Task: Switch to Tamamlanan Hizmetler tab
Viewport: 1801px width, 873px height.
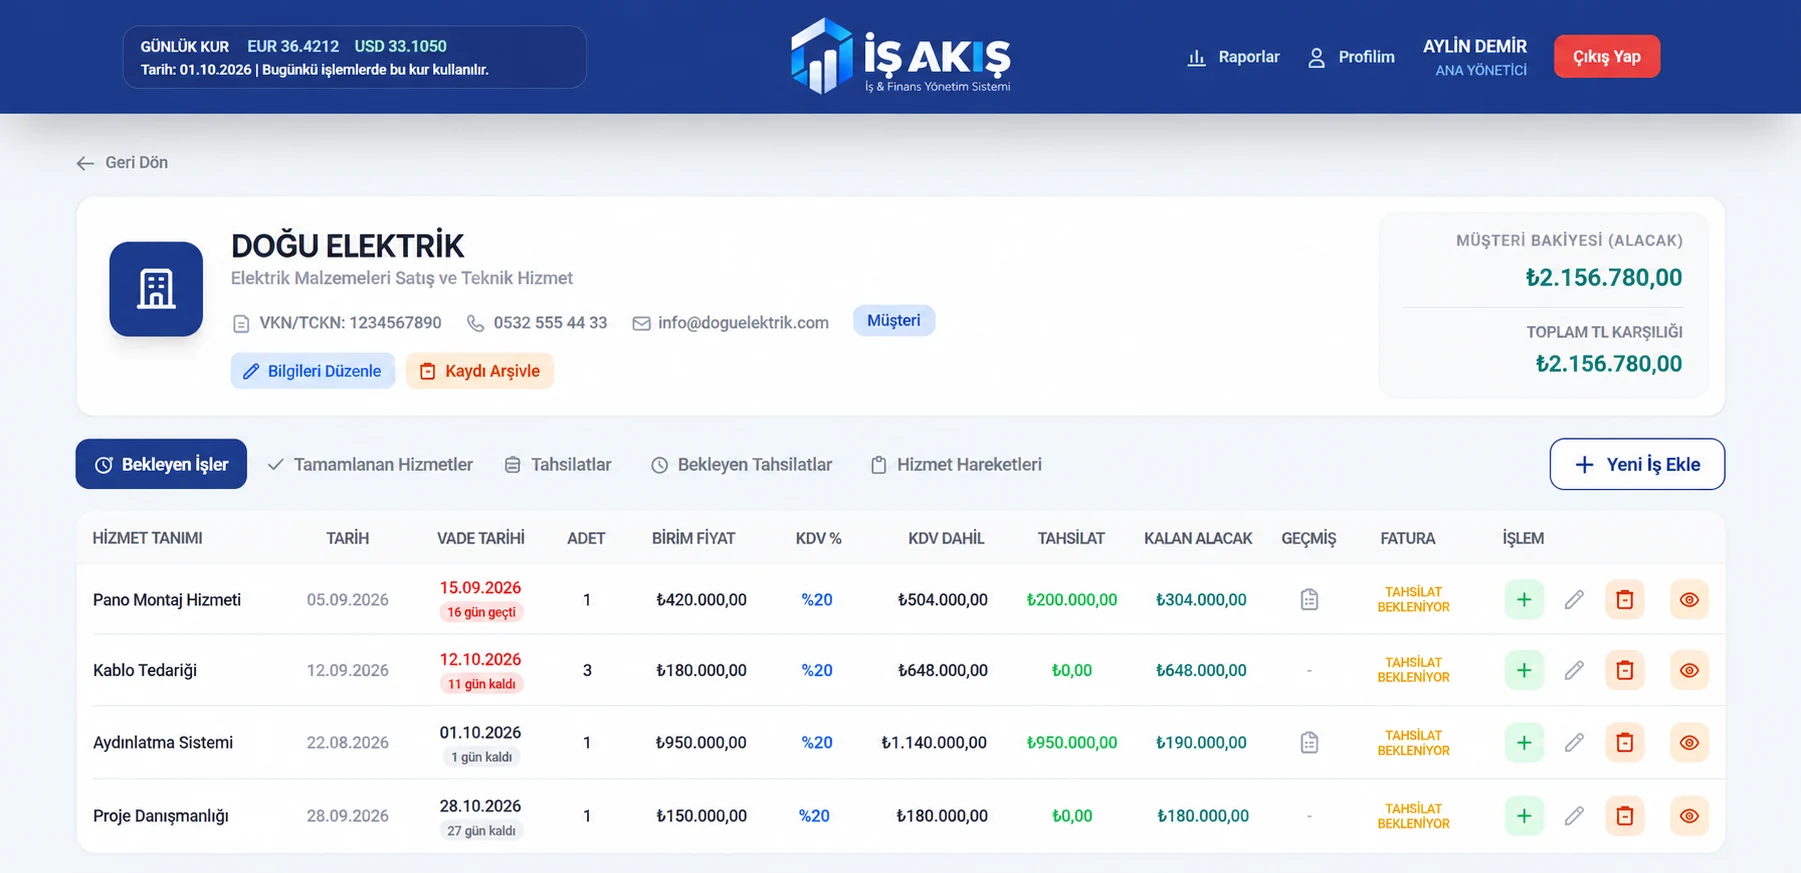Action: [370, 465]
